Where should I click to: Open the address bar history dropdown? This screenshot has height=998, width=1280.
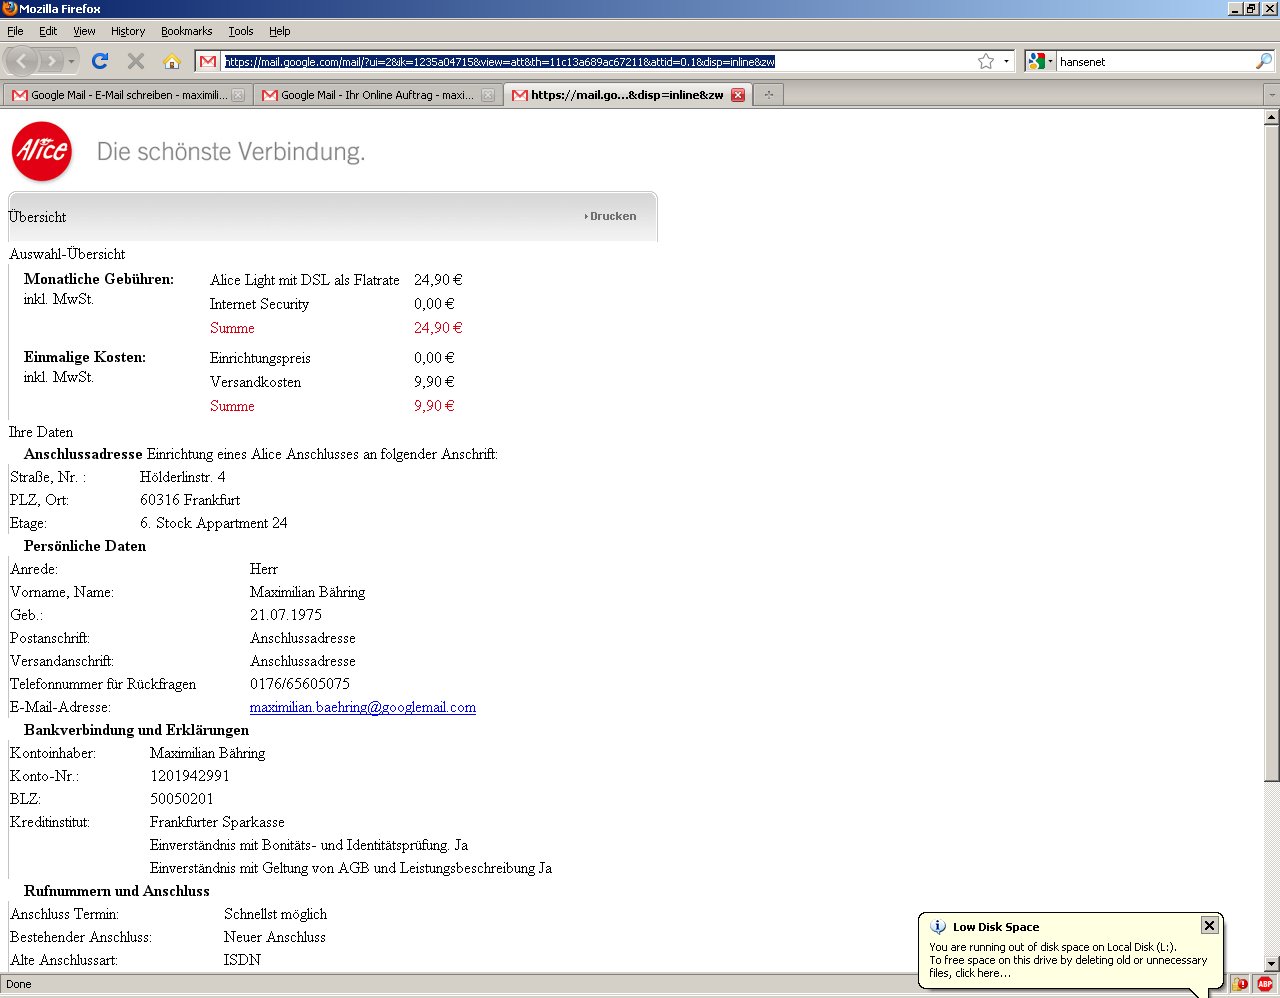pos(1006,62)
